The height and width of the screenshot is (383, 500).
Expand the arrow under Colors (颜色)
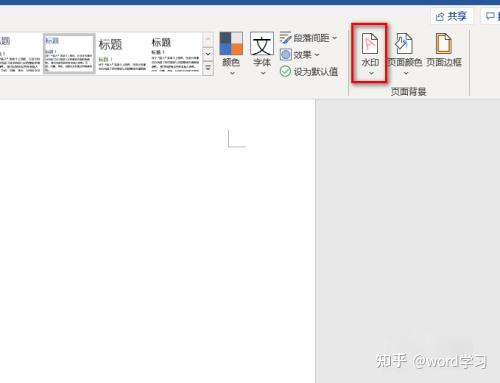point(232,73)
